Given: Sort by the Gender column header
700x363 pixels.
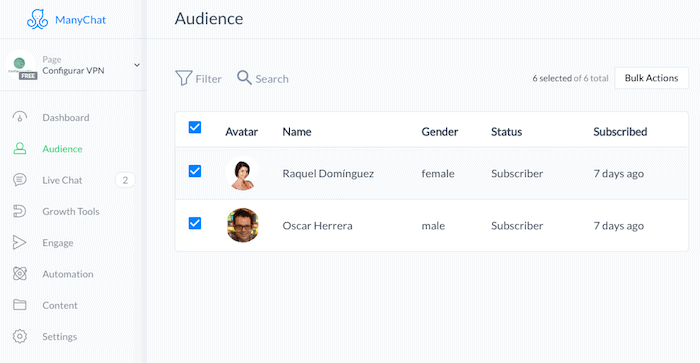Looking at the screenshot, I should coord(440,132).
